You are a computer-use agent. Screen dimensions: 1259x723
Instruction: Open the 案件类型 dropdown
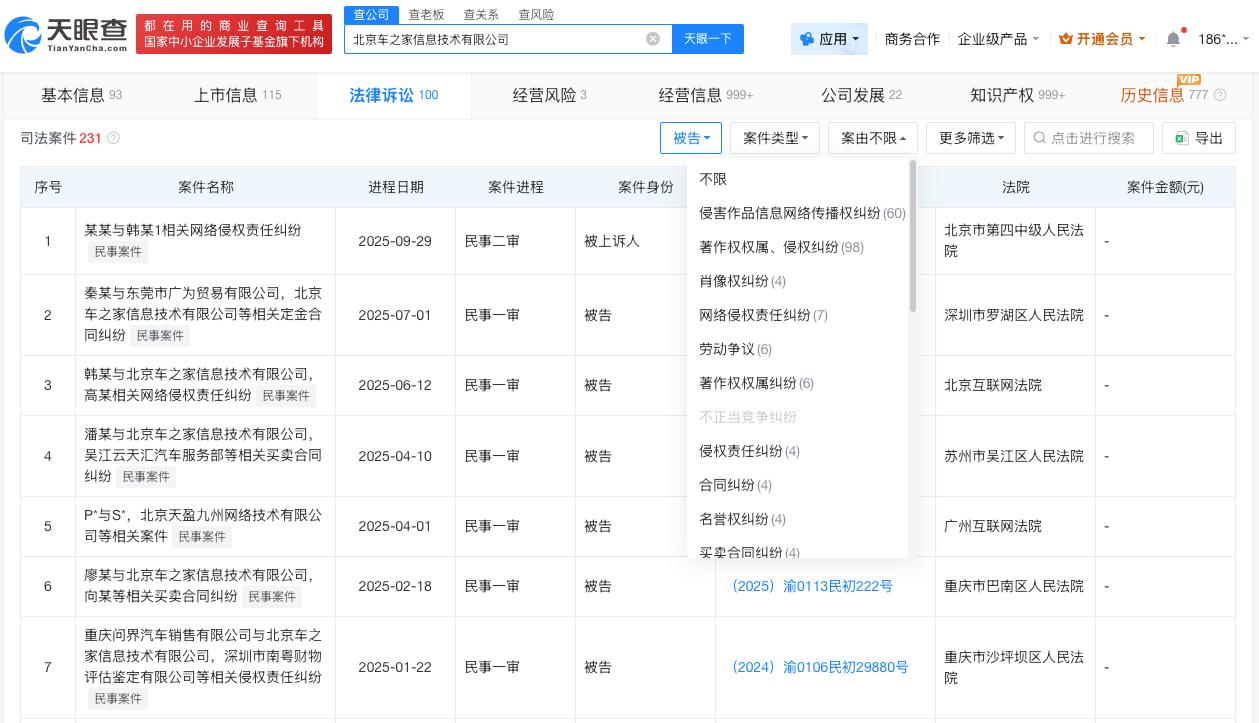pos(775,138)
